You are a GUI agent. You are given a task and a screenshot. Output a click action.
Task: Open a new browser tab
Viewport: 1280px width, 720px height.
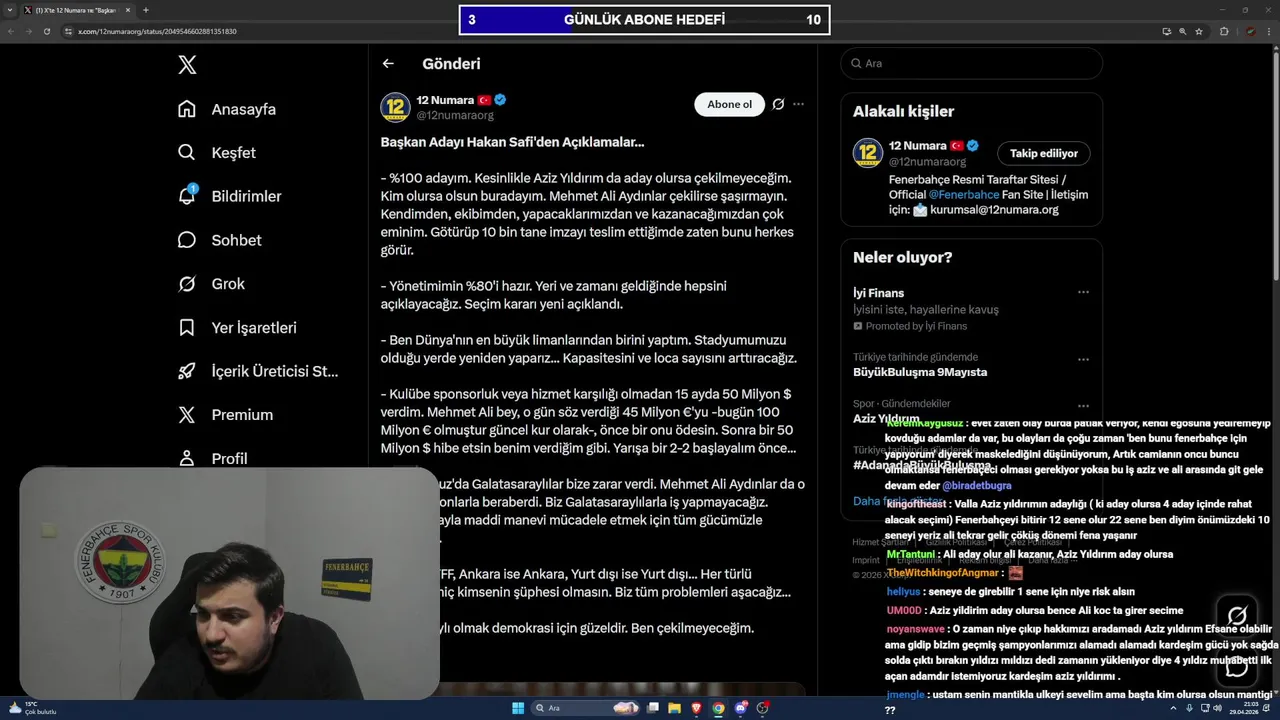[x=146, y=10]
